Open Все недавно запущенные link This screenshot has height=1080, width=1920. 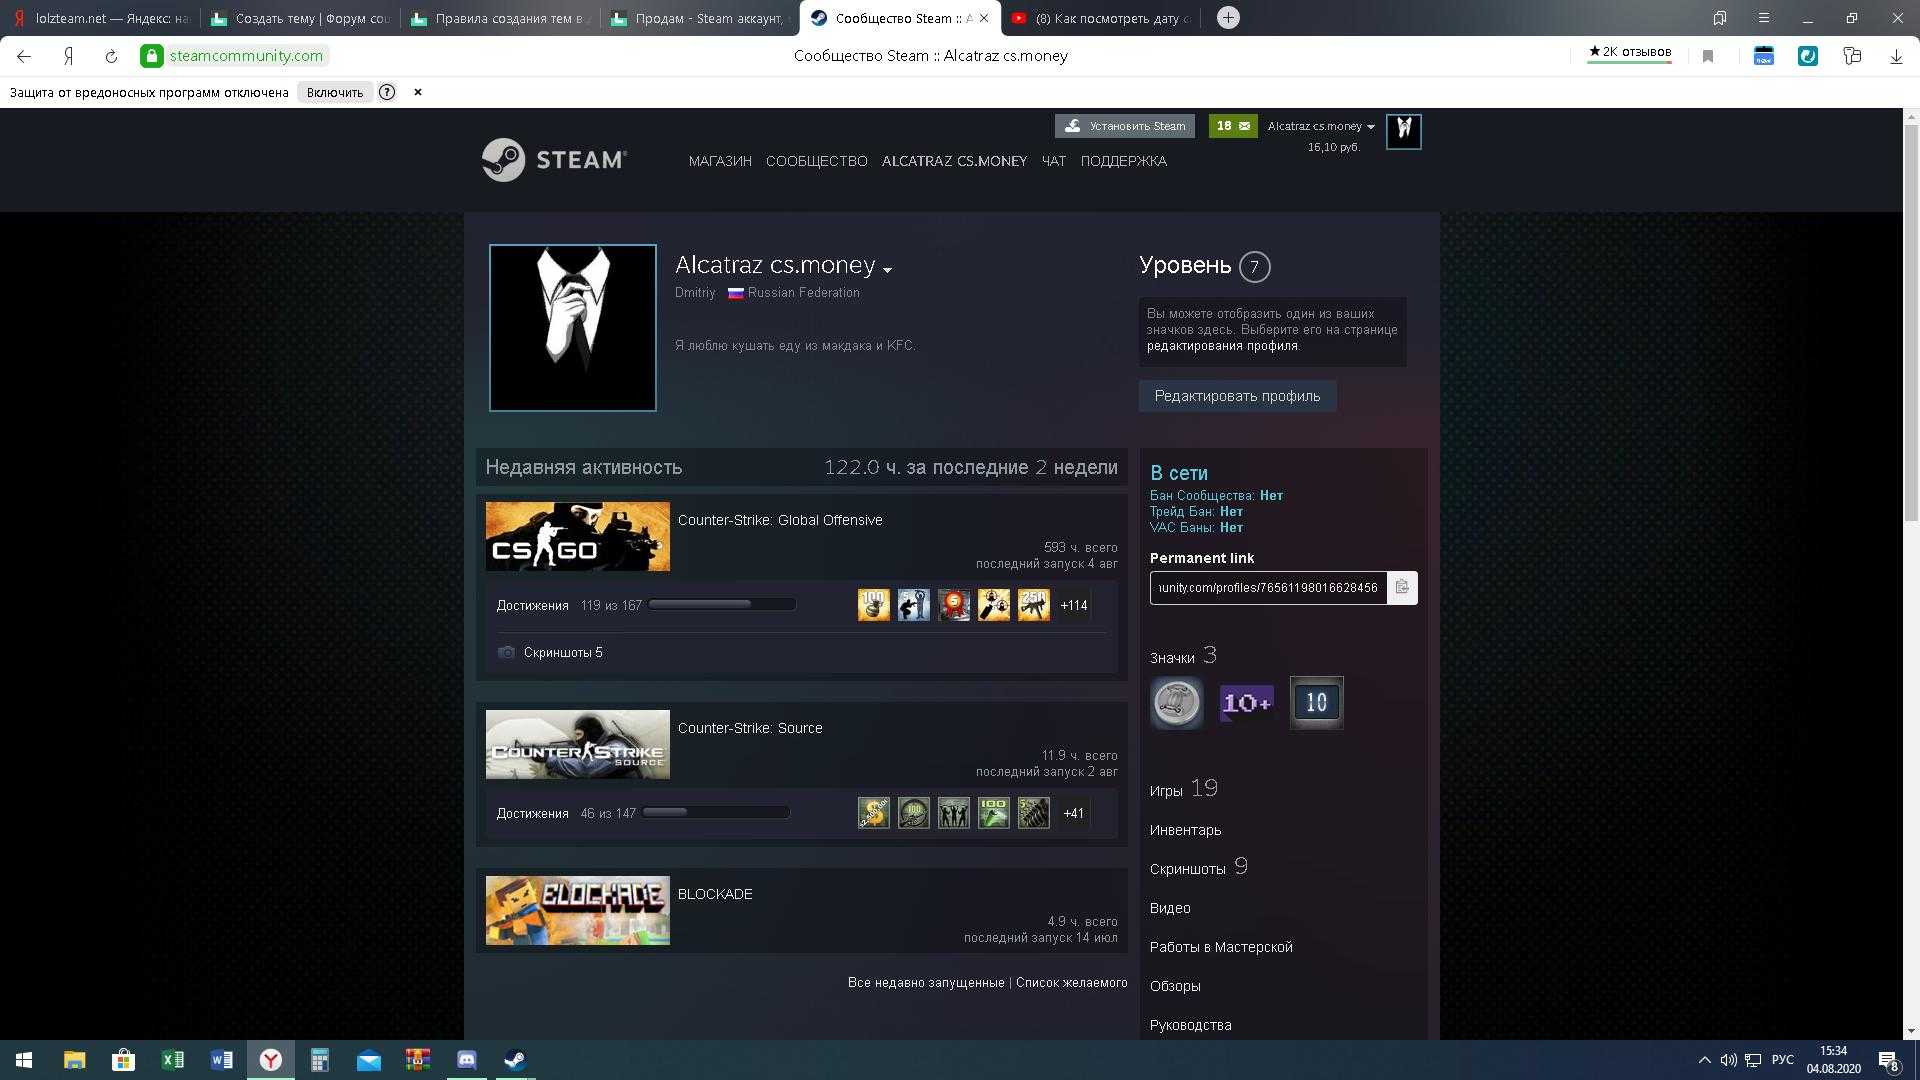click(926, 983)
